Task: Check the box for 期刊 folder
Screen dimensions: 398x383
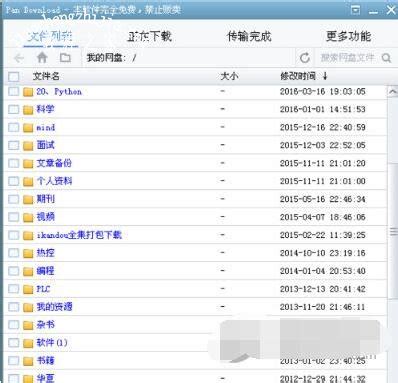Action: pos(14,199)
